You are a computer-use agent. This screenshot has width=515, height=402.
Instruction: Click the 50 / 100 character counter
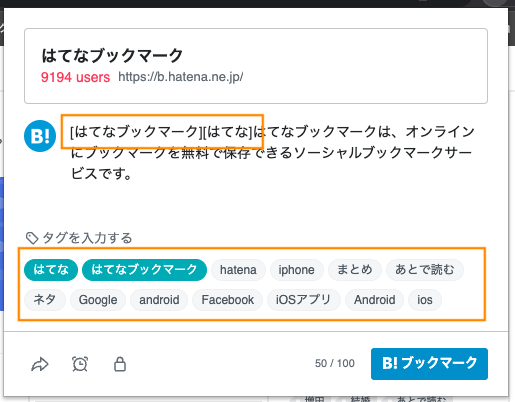coord(335,363)
